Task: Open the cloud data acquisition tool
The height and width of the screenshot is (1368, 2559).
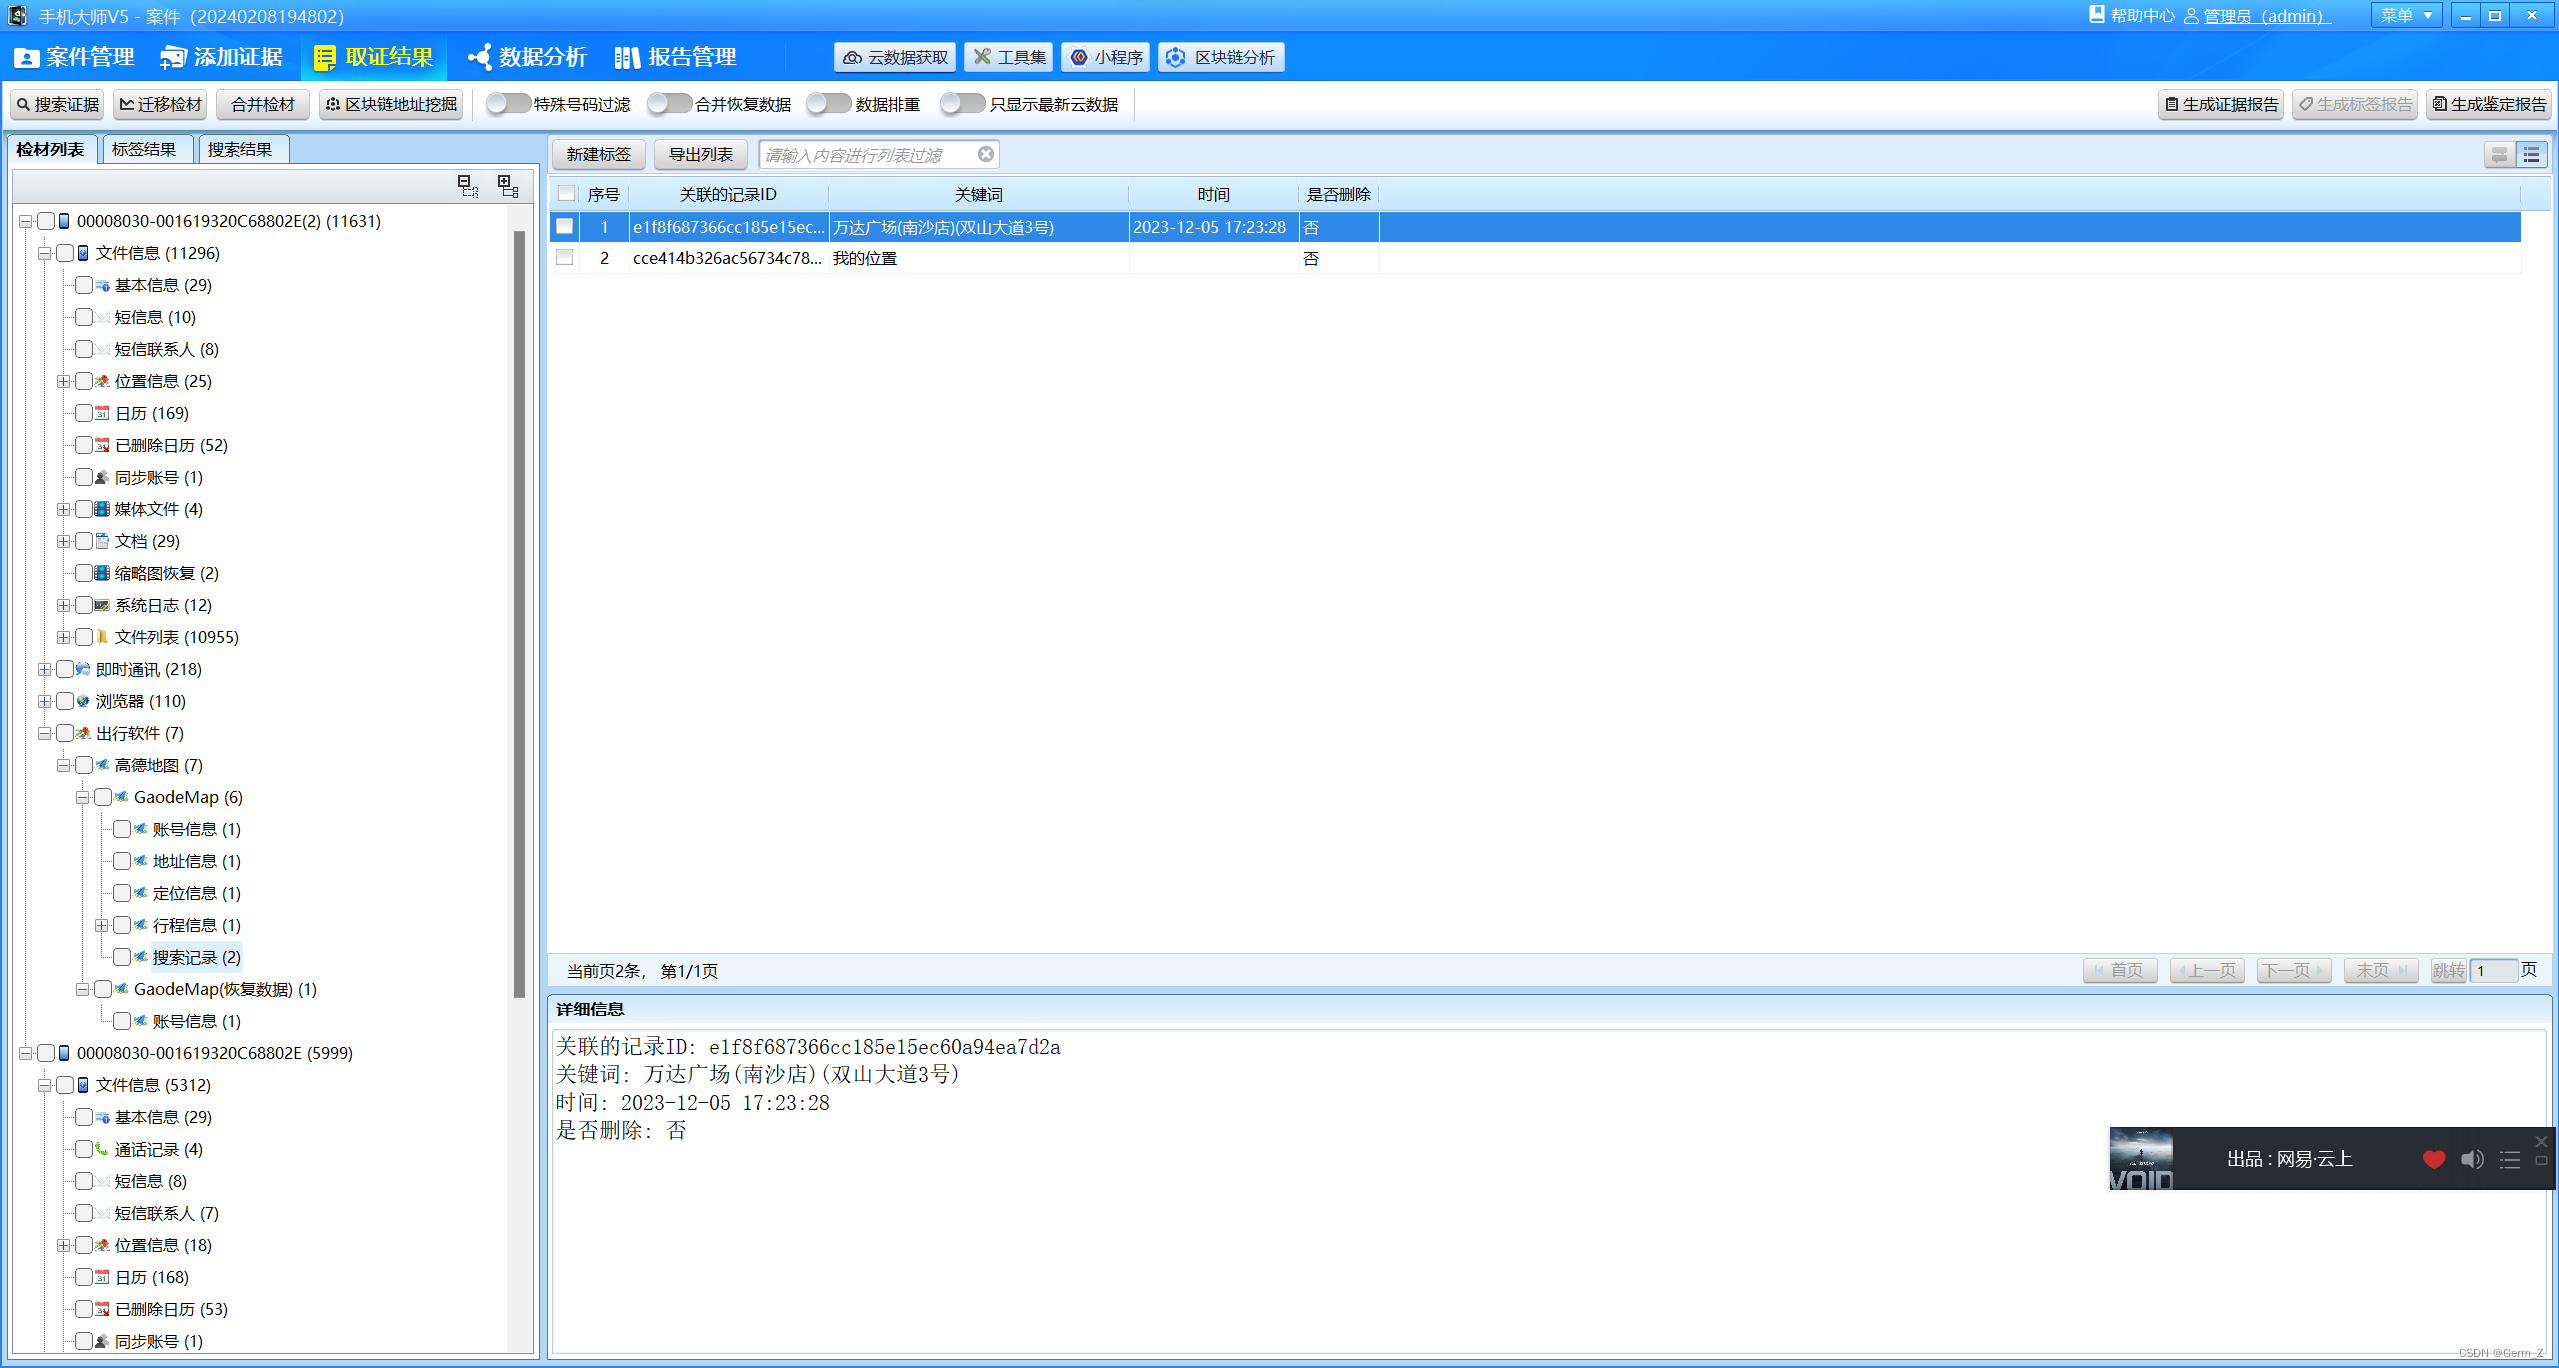Action: pyautogui.click(x=895, y=57)
